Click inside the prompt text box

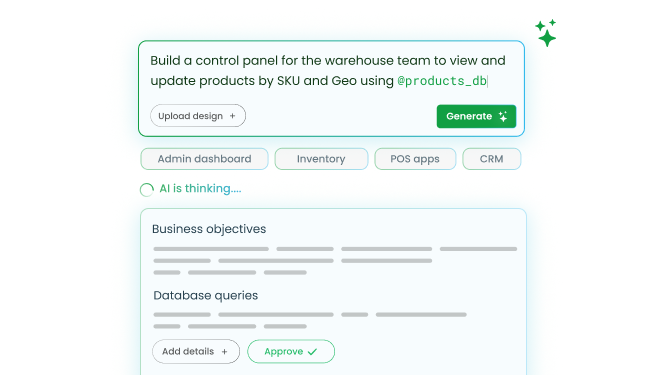click(x=331, y=88)
